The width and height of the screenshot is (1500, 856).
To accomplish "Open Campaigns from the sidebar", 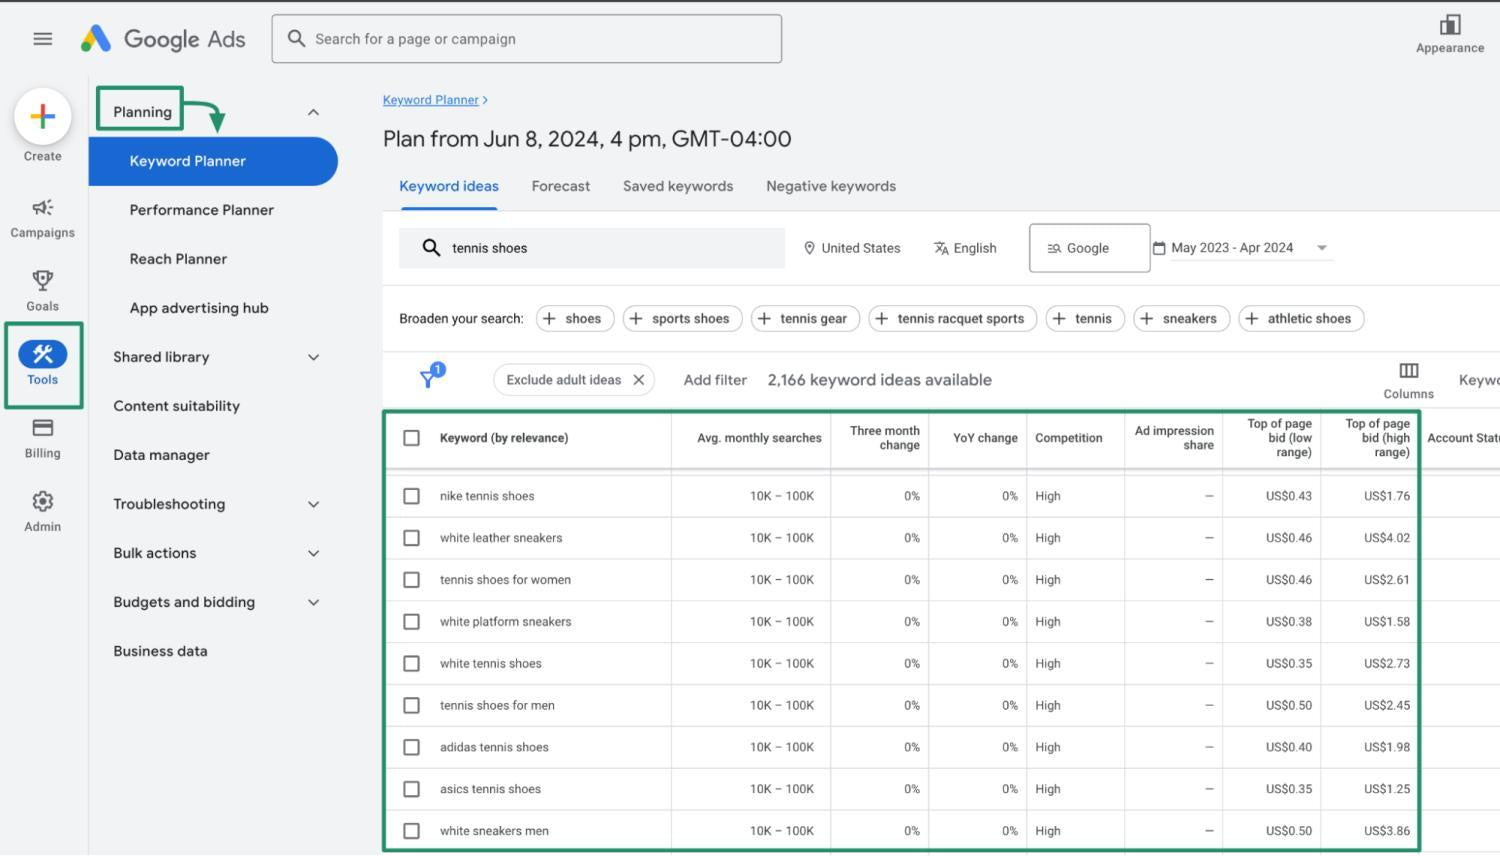I will 42,218.
